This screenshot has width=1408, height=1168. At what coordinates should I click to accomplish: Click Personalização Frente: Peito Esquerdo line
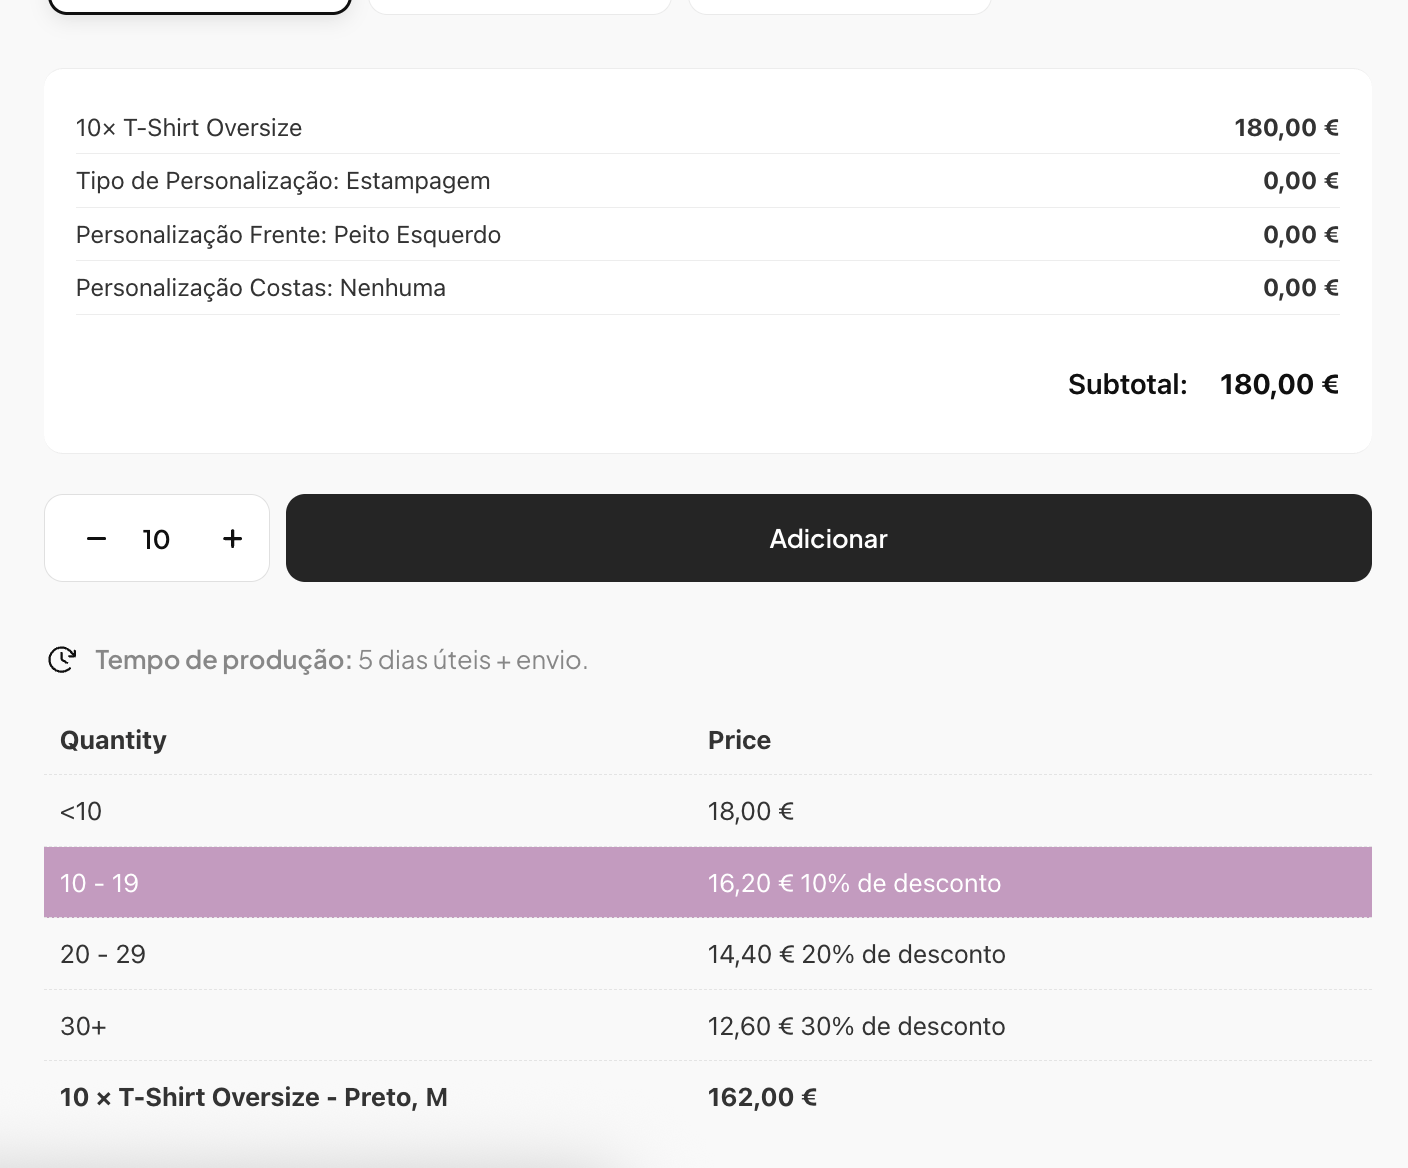(x=288, y=235)
